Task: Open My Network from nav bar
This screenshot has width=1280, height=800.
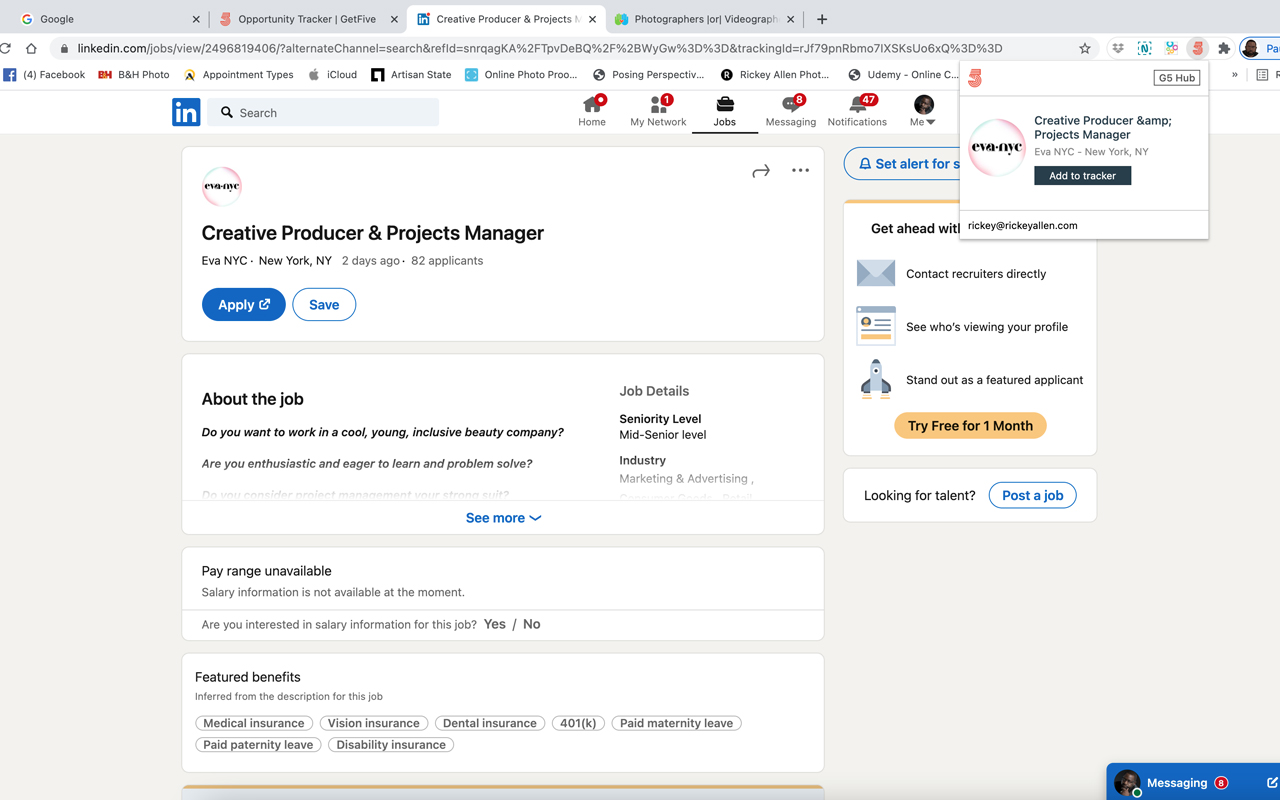Action: coord(658,111)
